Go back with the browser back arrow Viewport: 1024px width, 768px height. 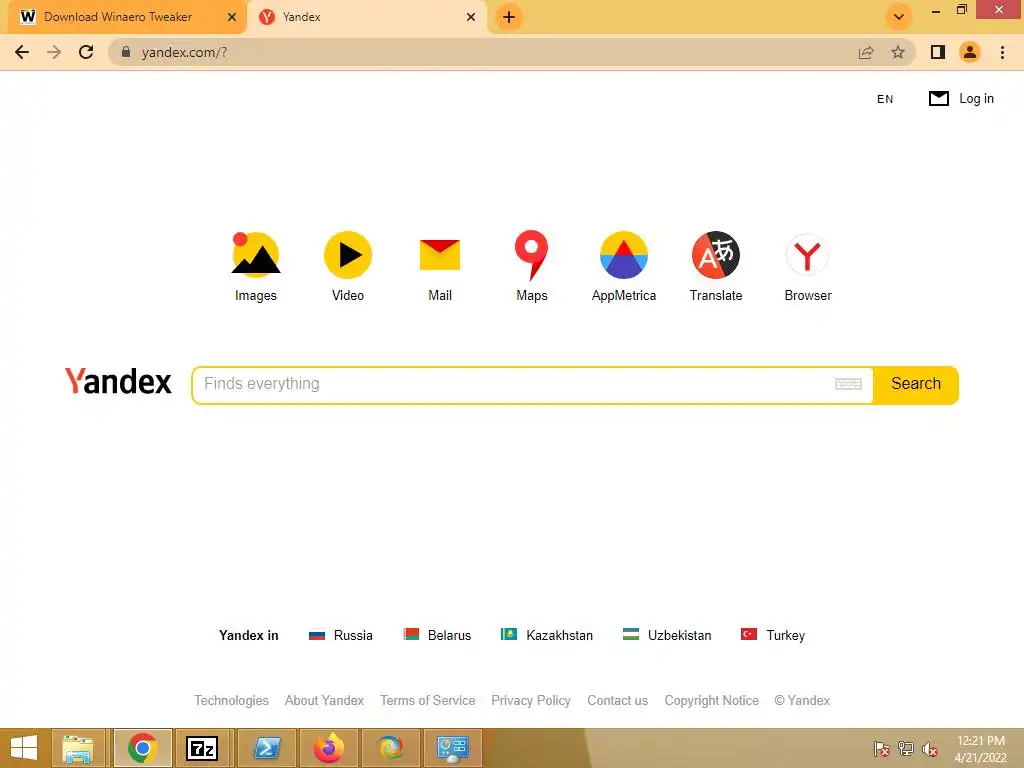tap(22, 52)
